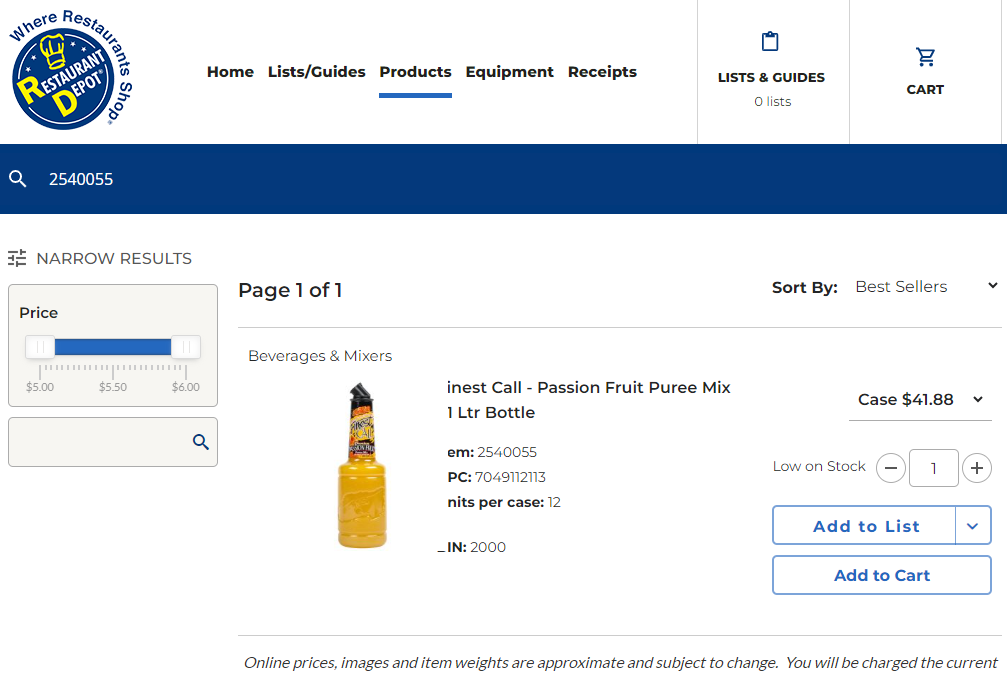Click the 'Page 1 of 1' text
Screen dimensions: 1007x676
point(290,290)
